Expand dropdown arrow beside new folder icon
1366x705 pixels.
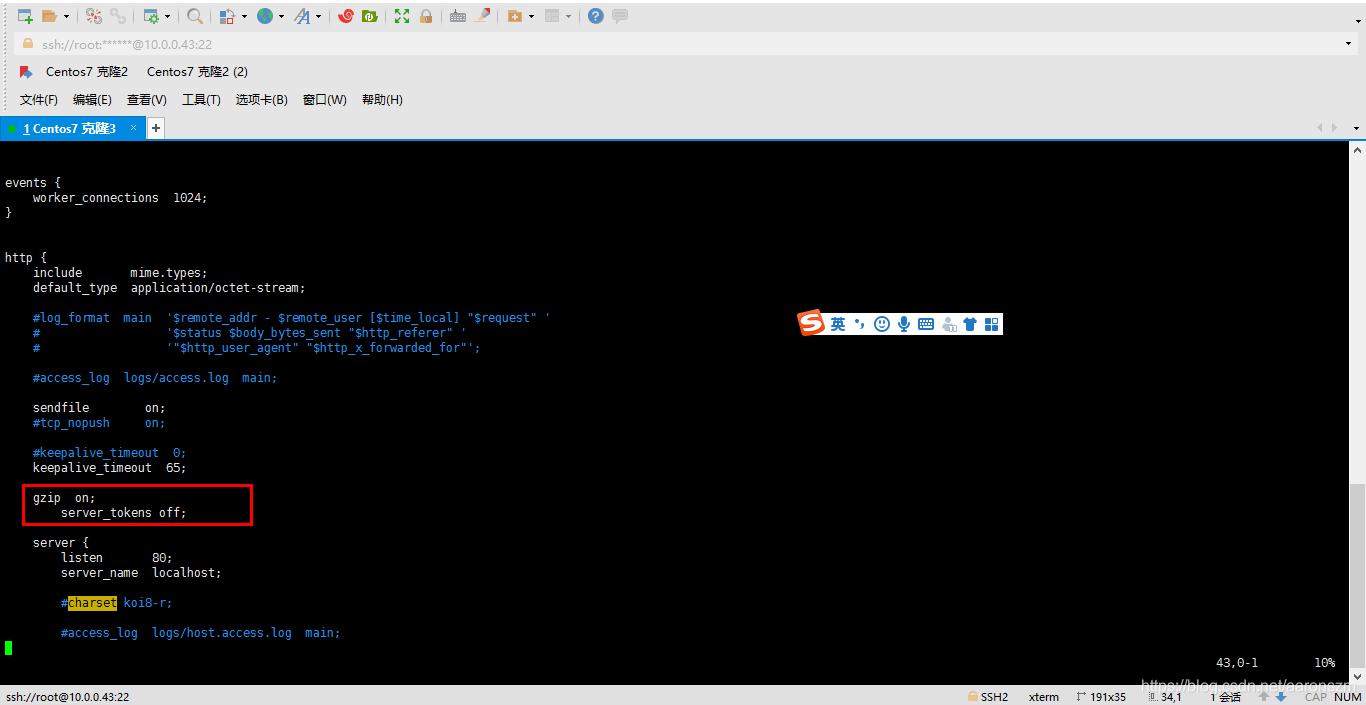pyautogui.click(x=531, y=16)
